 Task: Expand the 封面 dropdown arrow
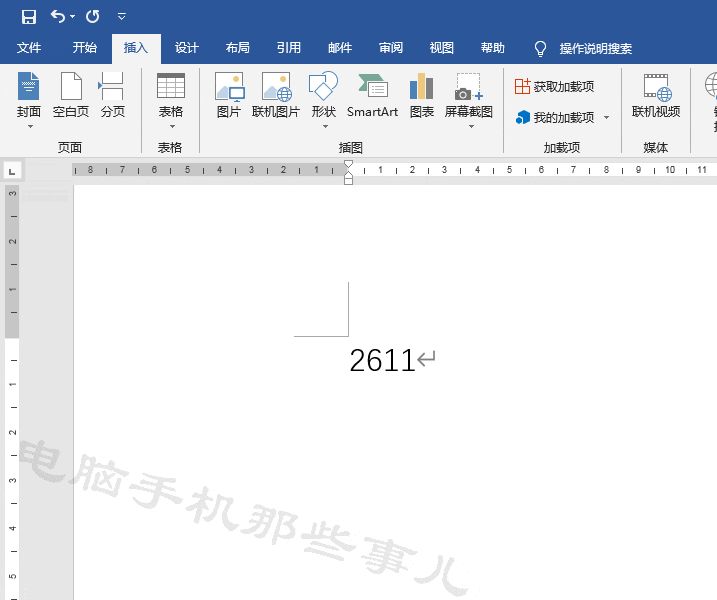30,127
